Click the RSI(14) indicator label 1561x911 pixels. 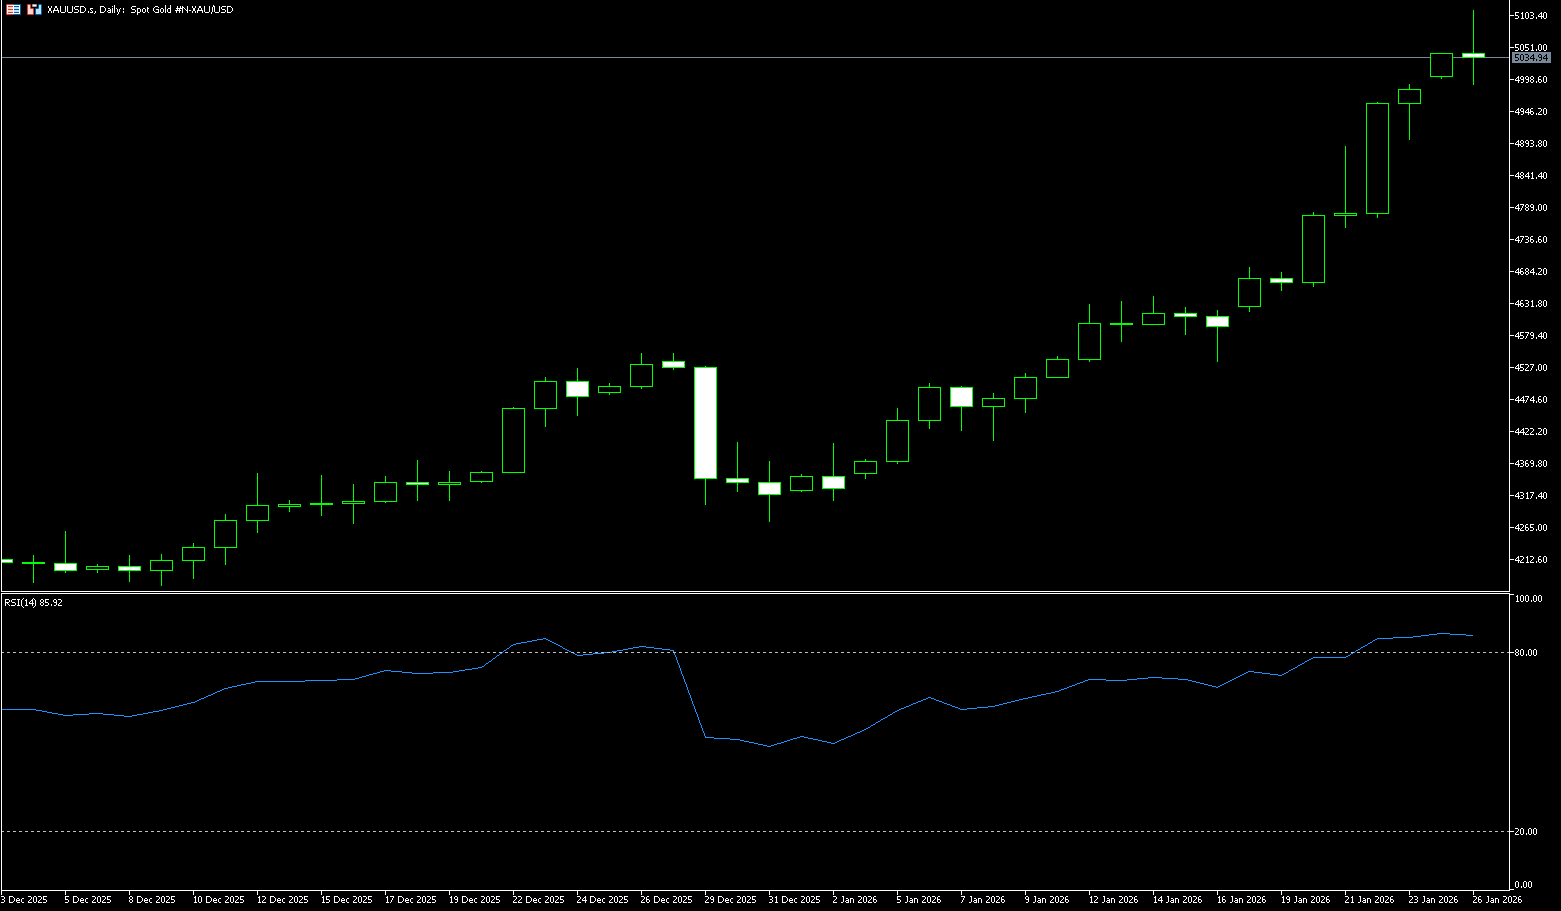coord(33,603)
